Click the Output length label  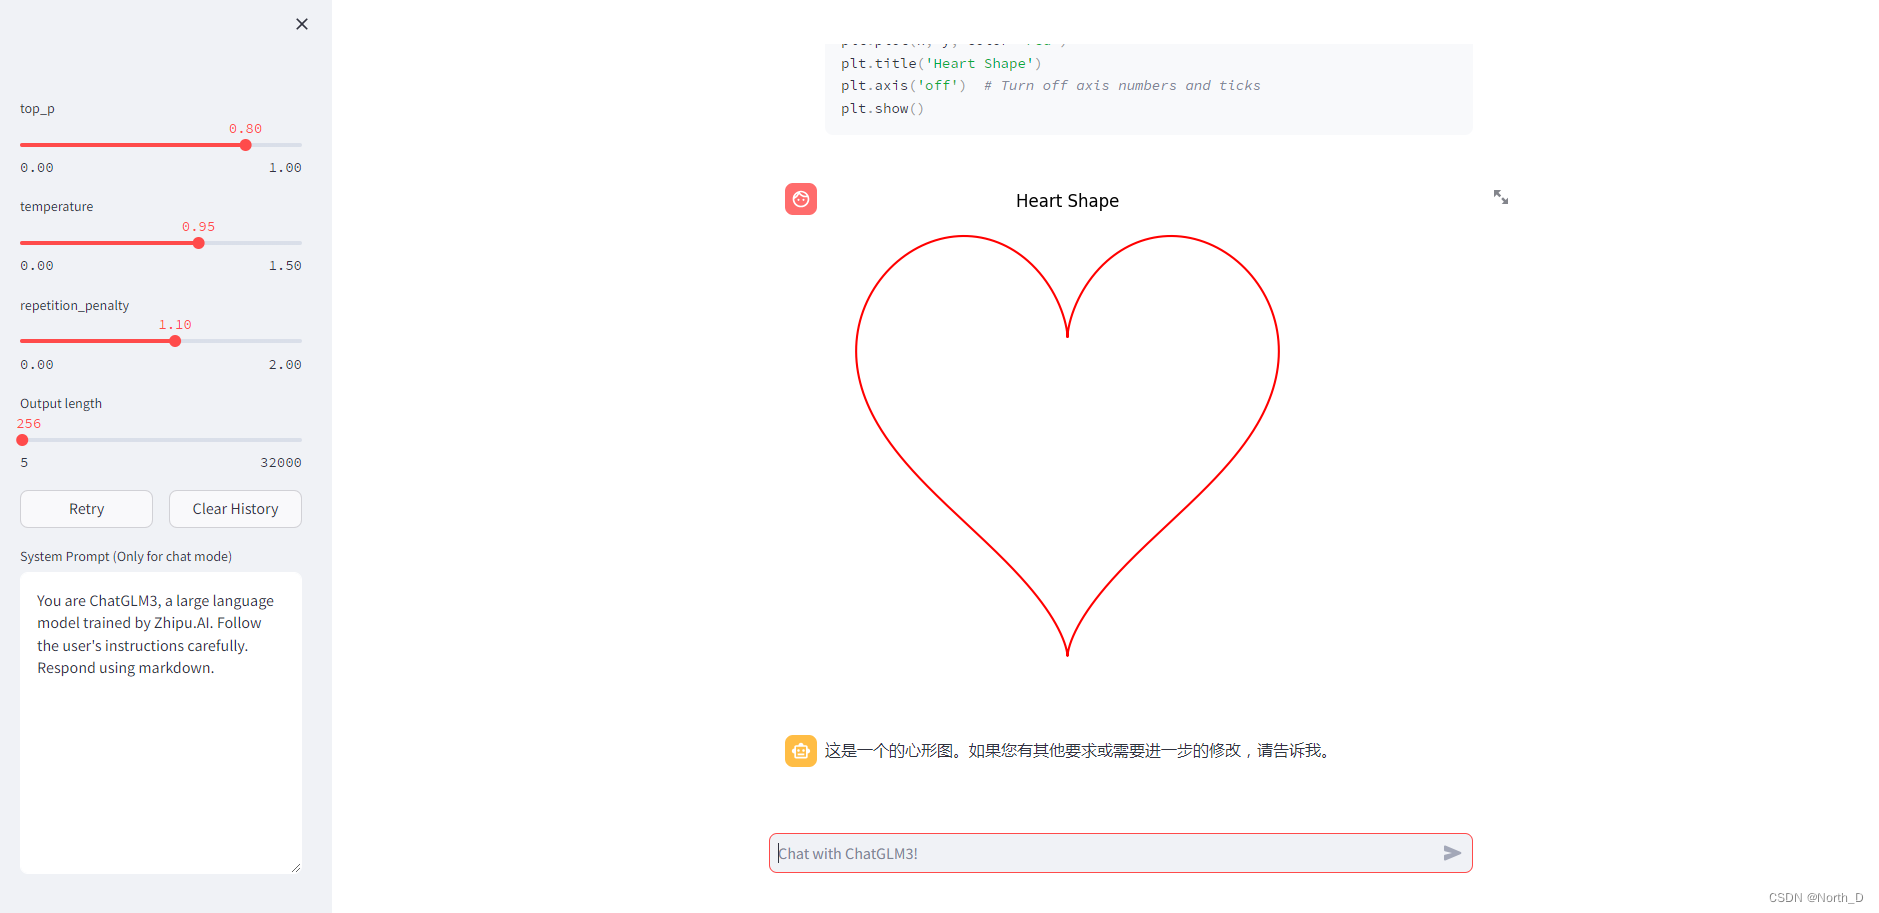pos(61,404)
